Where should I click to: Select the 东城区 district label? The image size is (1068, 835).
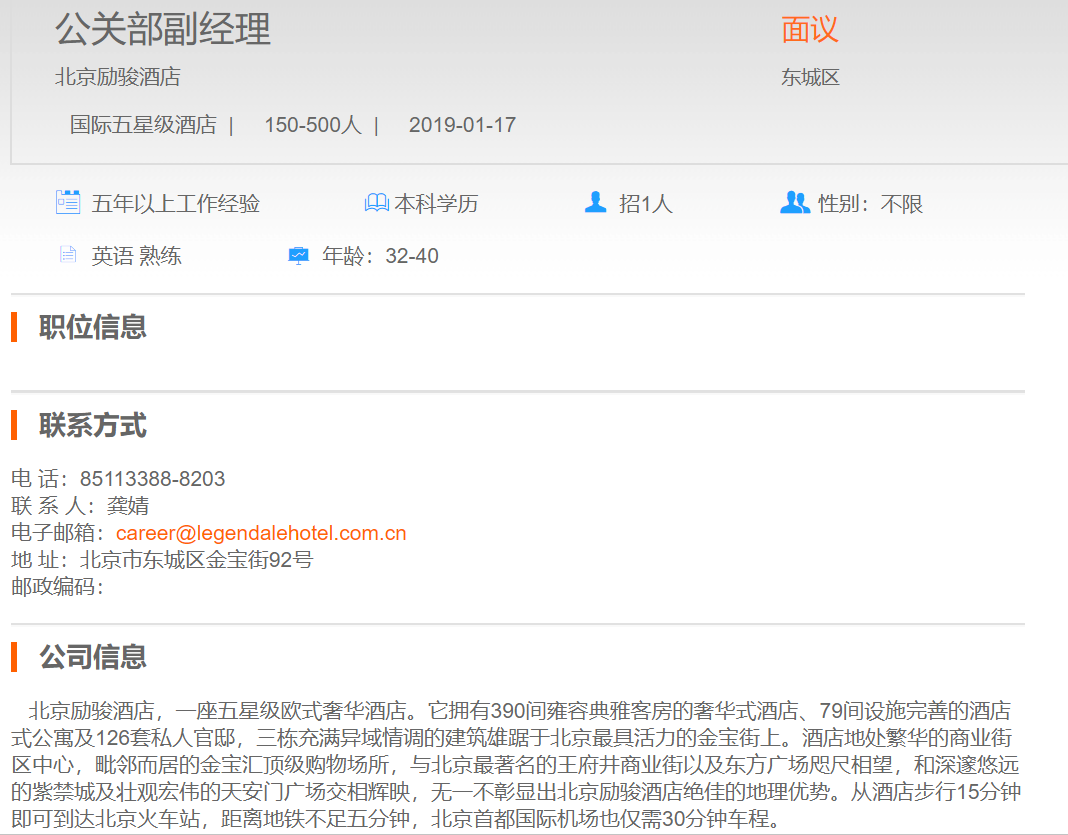(x=810, y=77)
